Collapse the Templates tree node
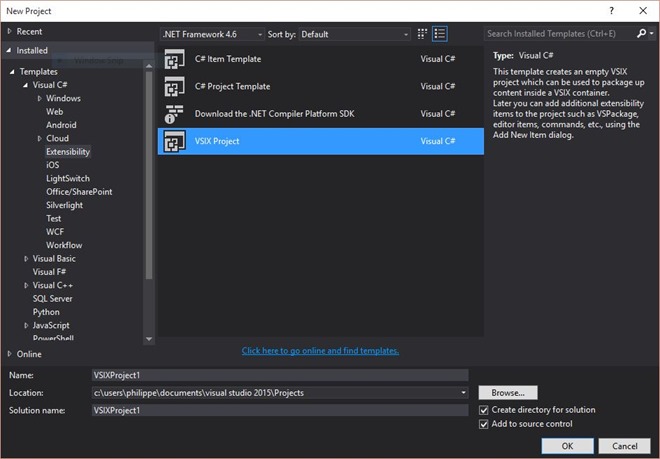Screen dimensions: 660x459 click(x=12, y=72)
